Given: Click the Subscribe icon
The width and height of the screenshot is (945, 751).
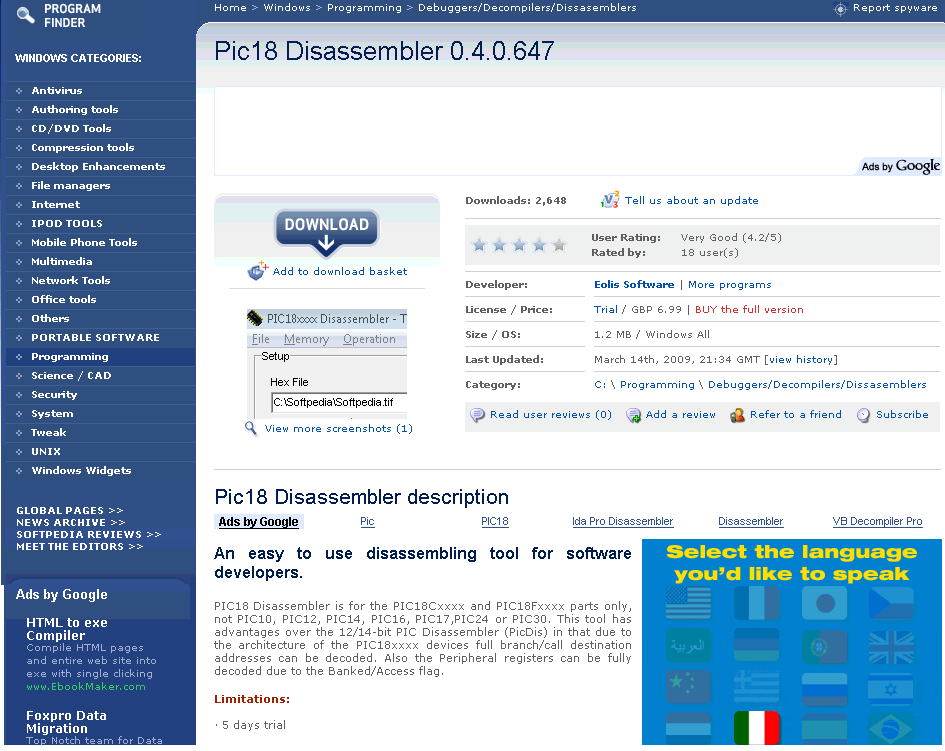Looking at the screenshot, I should 864,415.
